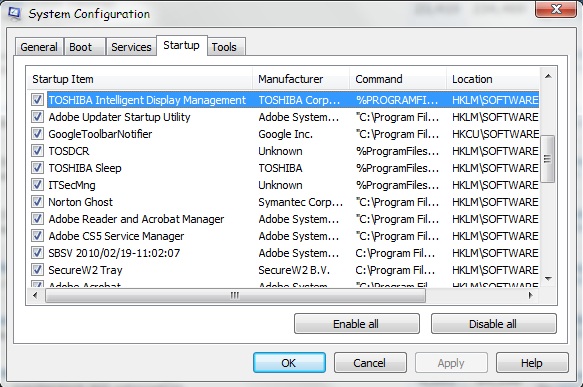Click the horizontal scrollbar thumb
Image resolution: width=583 pixels, height=387 pixels.
pyautogui.click(x=235, y=296)
